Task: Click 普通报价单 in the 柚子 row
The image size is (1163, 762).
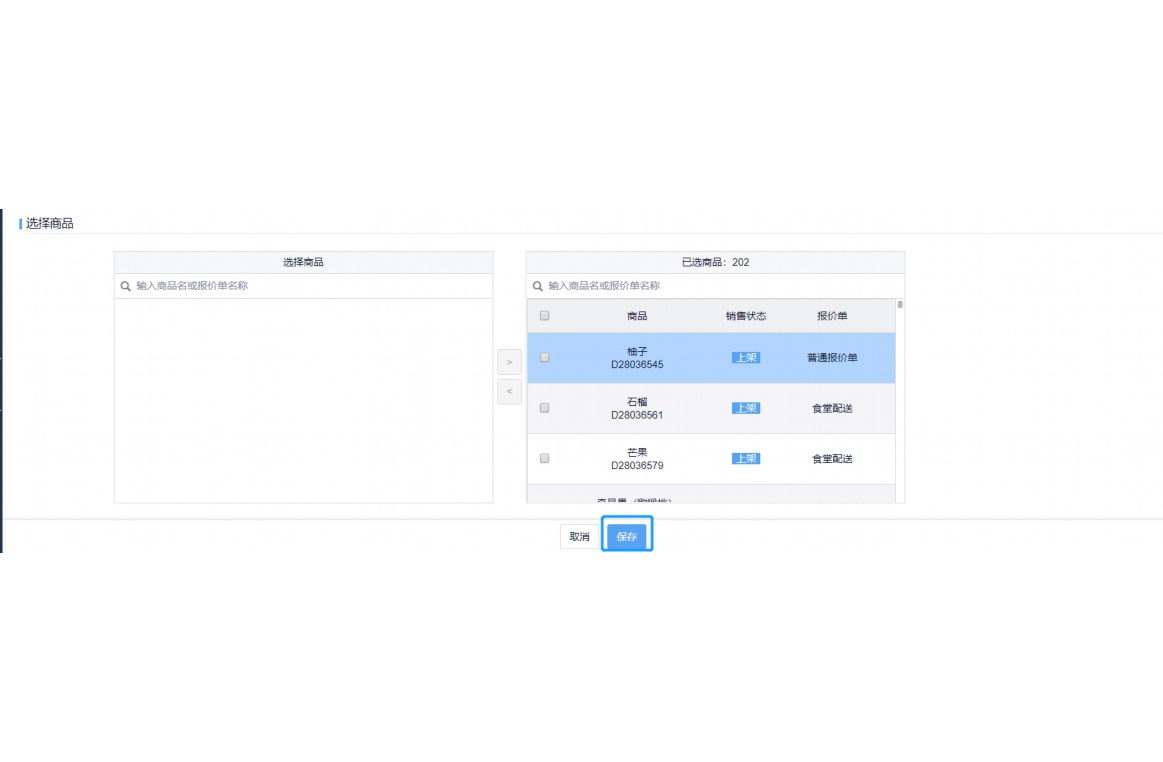Action: click(x=832, y=358)
